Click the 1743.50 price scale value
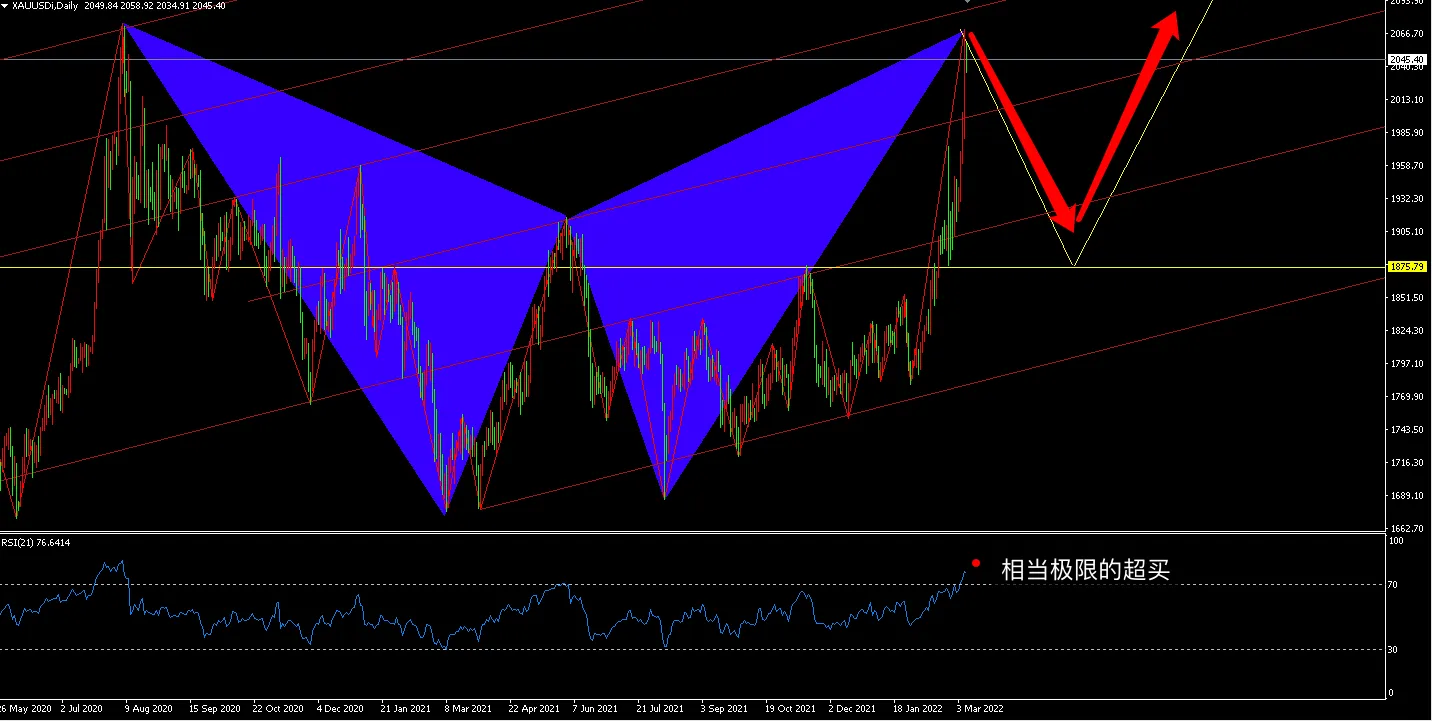Viewport: 1432px width, 722px height. pos(1406,430)
